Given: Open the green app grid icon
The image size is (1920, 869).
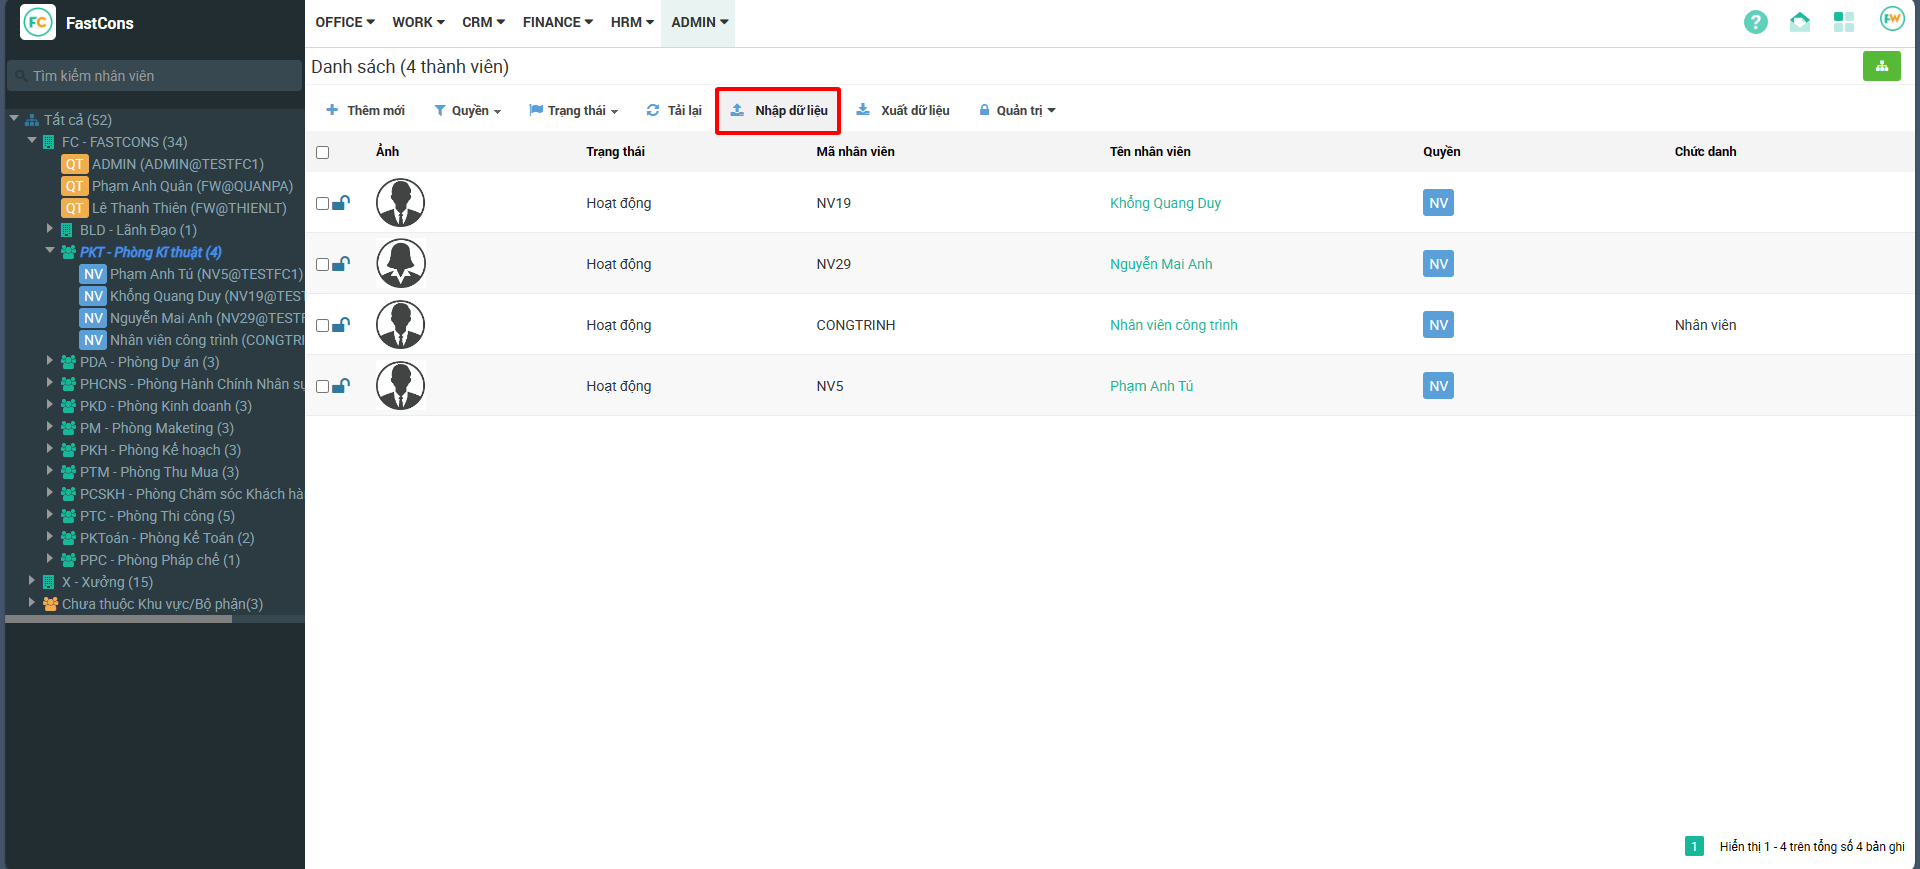Looking at the screenshot, I should [x=1843, y=22].
